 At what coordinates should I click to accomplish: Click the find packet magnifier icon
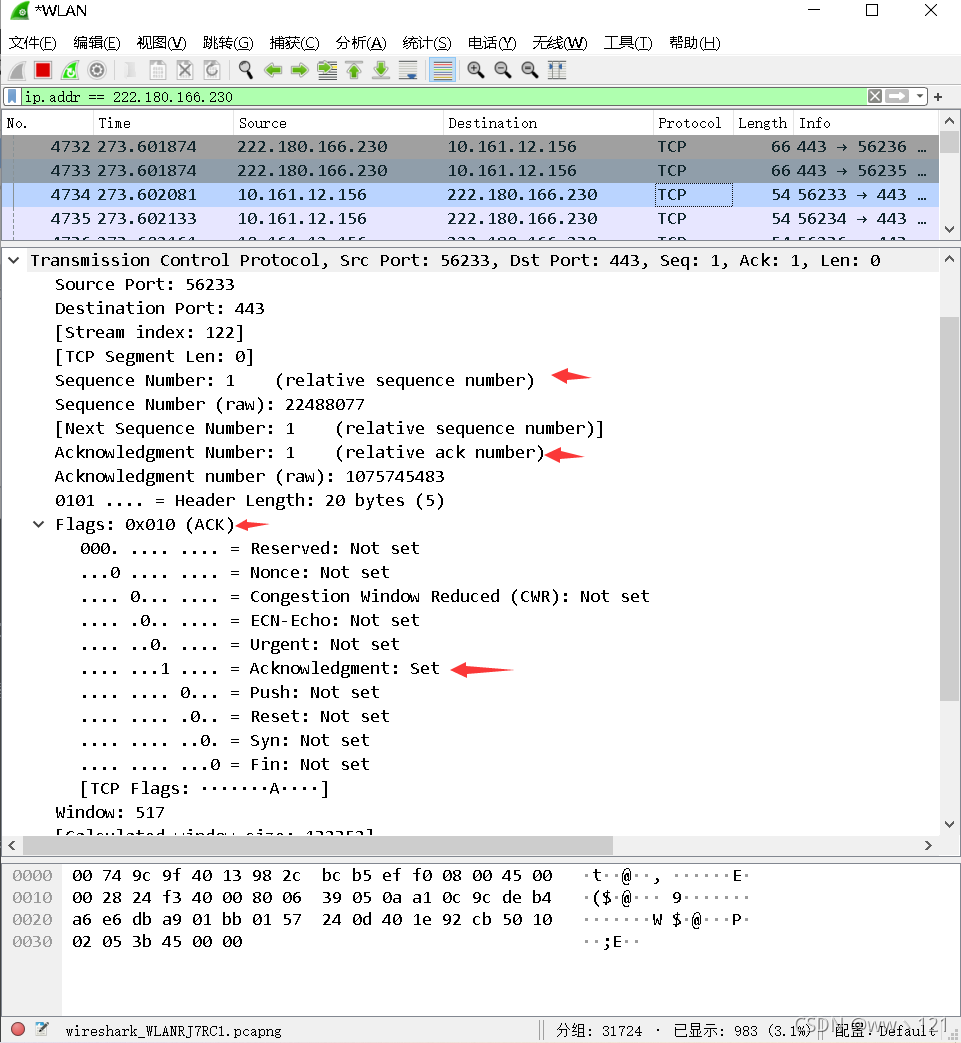246,70
